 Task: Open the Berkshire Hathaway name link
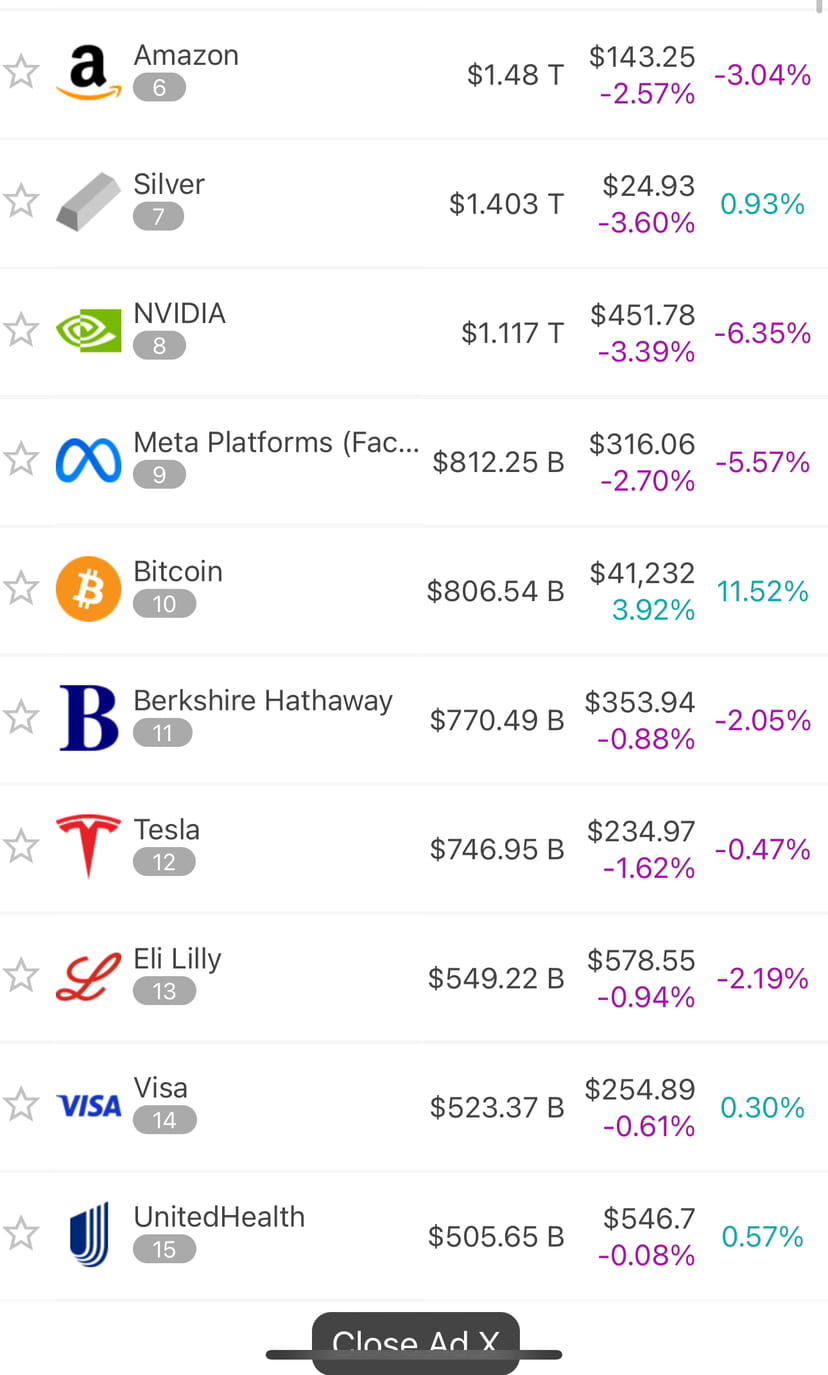263,701
